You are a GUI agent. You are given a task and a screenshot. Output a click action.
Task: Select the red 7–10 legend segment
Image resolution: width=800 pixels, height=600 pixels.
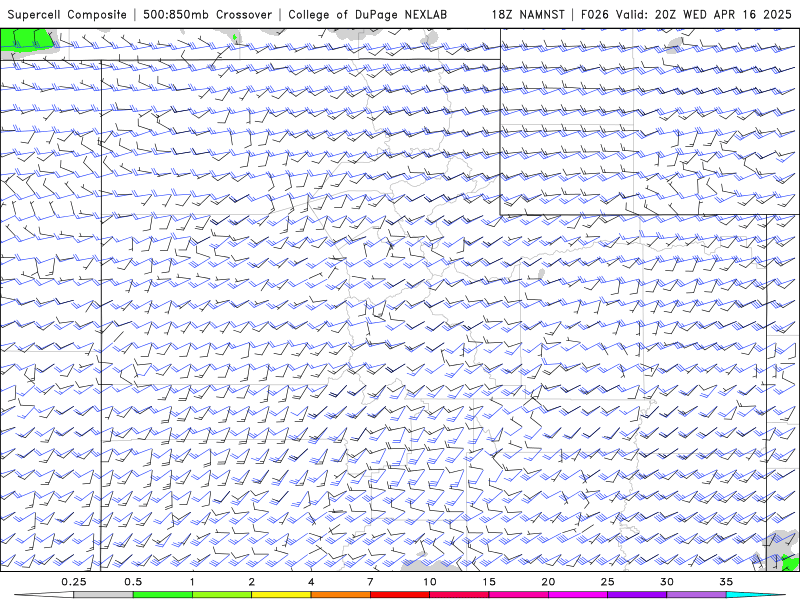(400, 595)
